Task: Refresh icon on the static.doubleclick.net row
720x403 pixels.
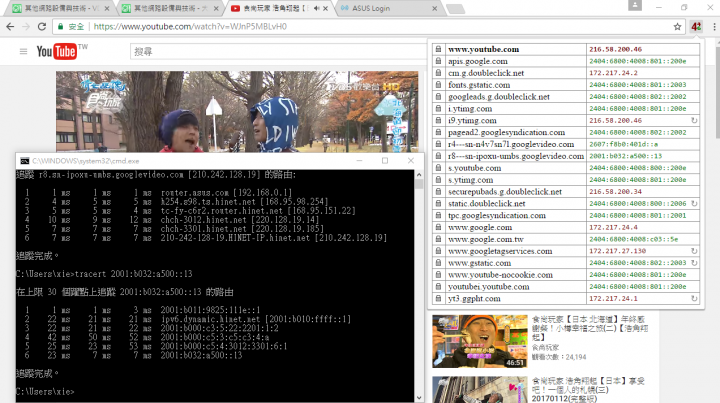Action: 694,203
